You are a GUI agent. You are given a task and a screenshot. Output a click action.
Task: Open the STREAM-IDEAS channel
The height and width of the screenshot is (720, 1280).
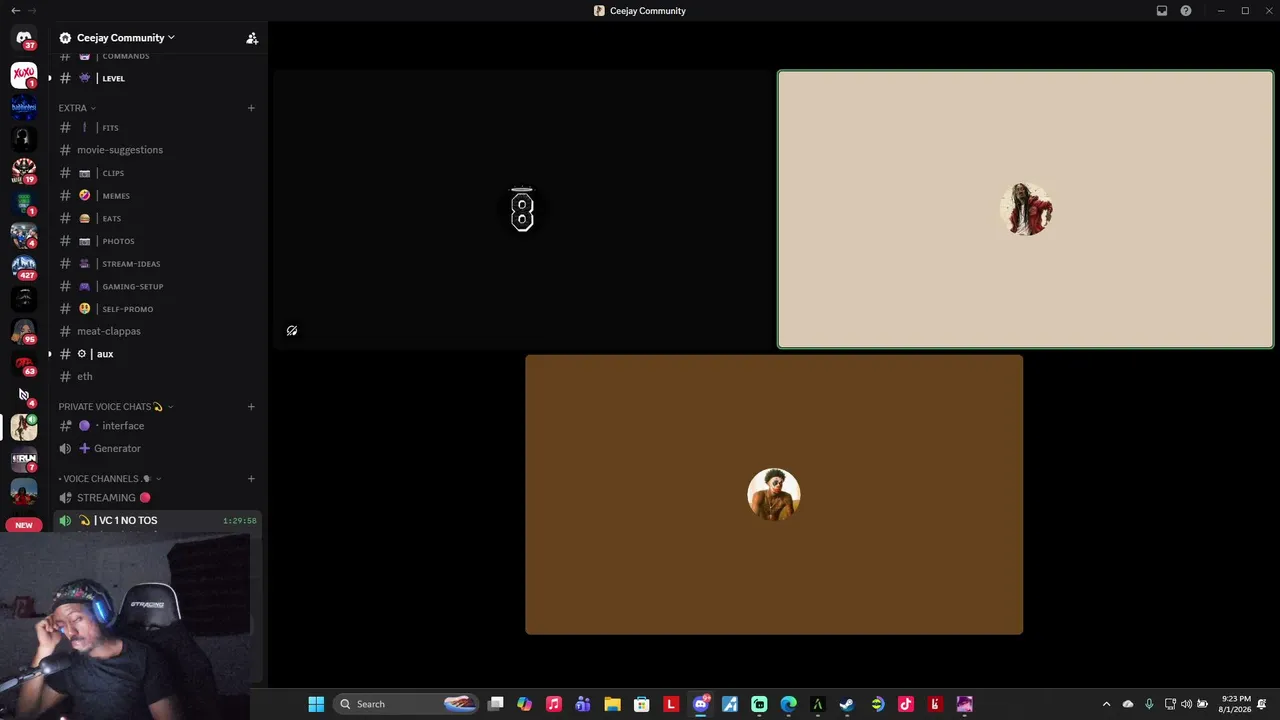pos(156,264)
